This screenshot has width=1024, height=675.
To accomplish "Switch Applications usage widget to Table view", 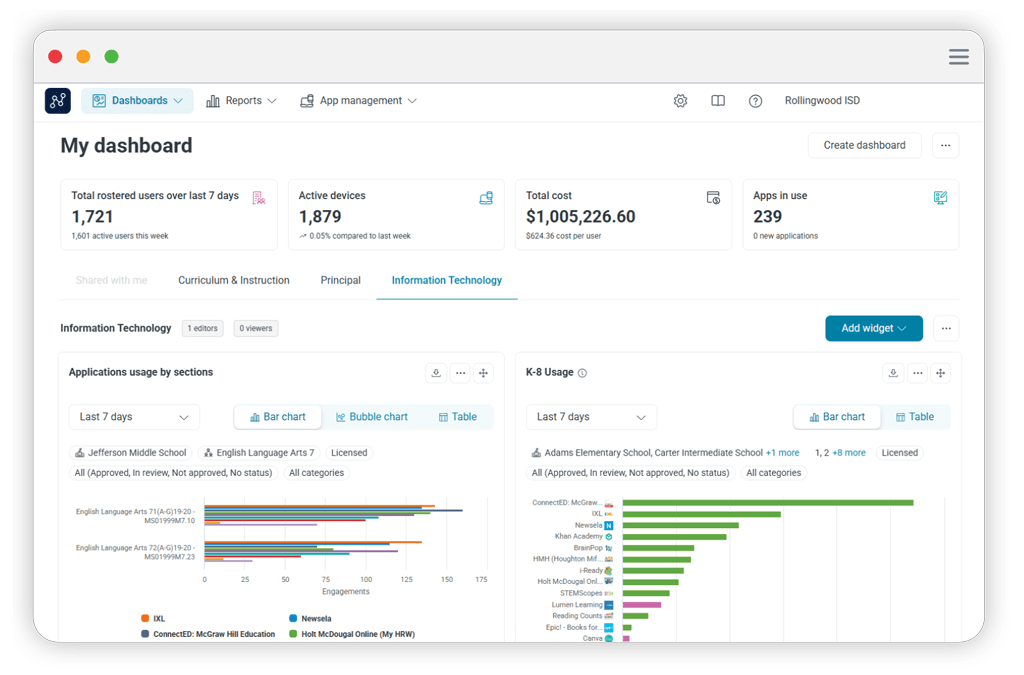I will [459, 417].
